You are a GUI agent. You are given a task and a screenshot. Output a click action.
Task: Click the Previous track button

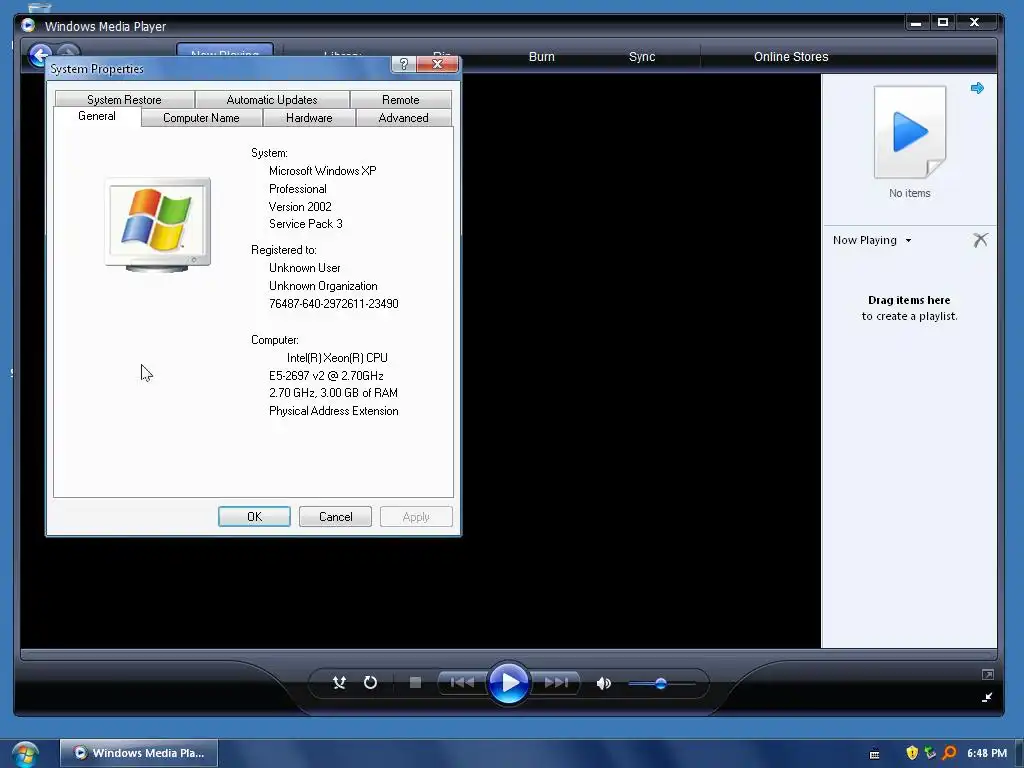tap(462, 682)
